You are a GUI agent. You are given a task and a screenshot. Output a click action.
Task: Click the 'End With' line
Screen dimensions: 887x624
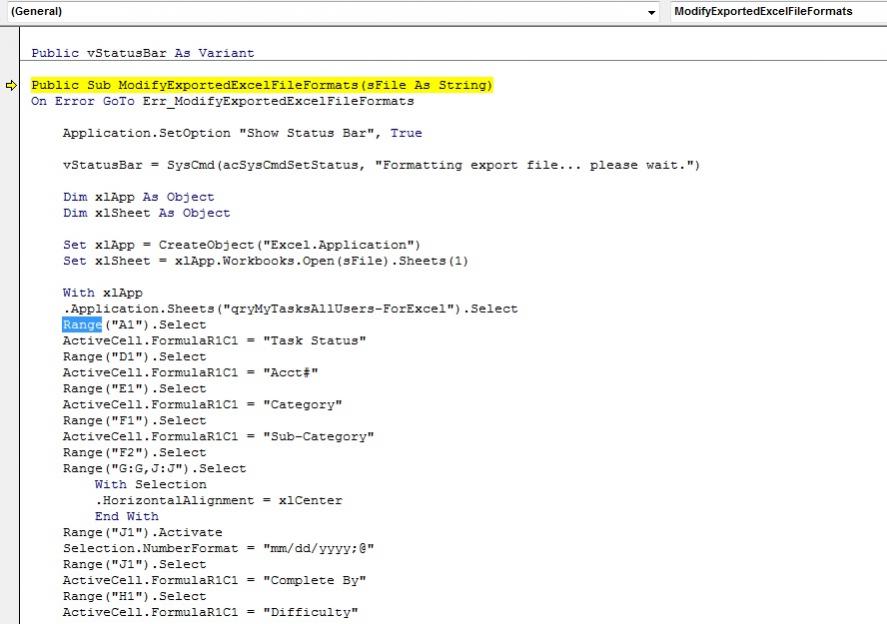127,517
